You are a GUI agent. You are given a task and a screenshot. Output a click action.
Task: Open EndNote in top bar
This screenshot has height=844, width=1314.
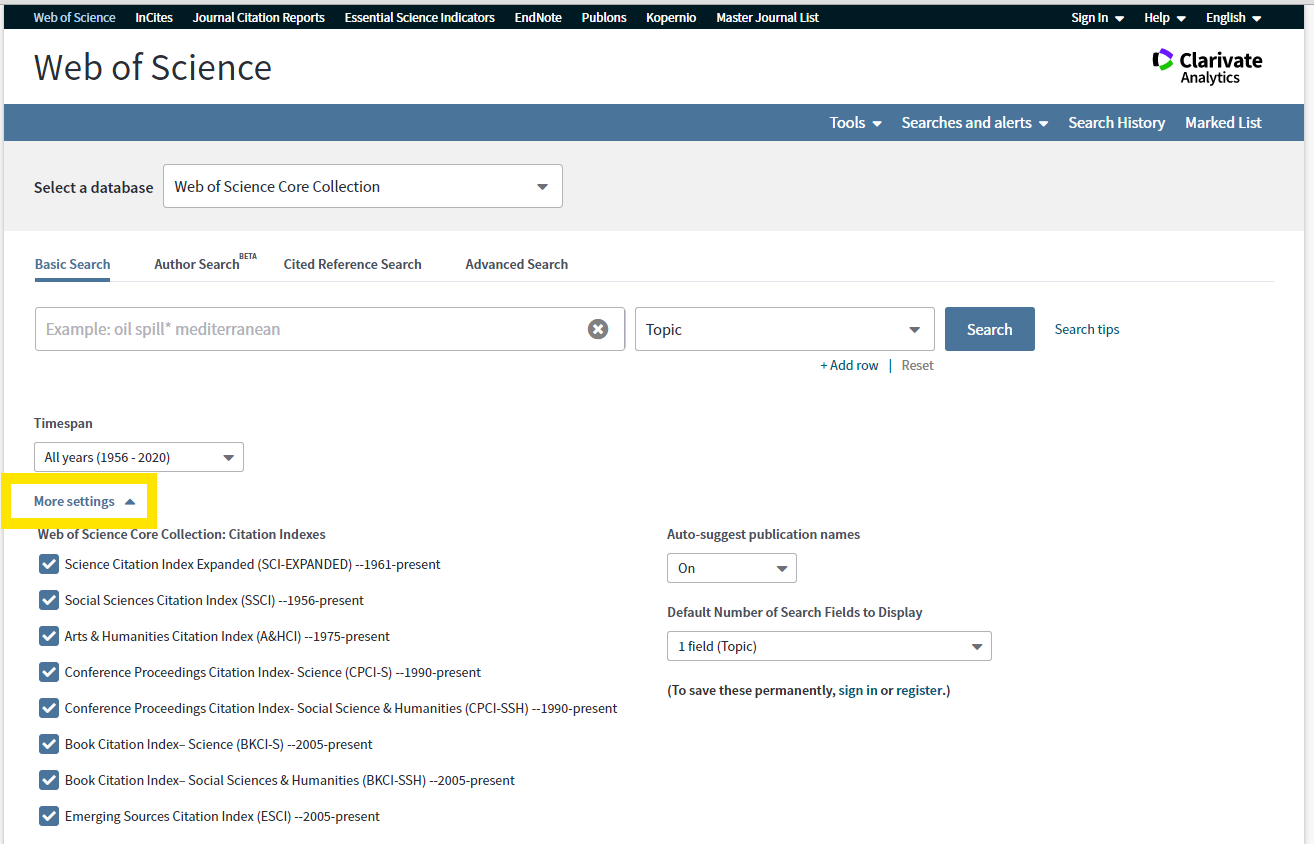click(538, 18)
